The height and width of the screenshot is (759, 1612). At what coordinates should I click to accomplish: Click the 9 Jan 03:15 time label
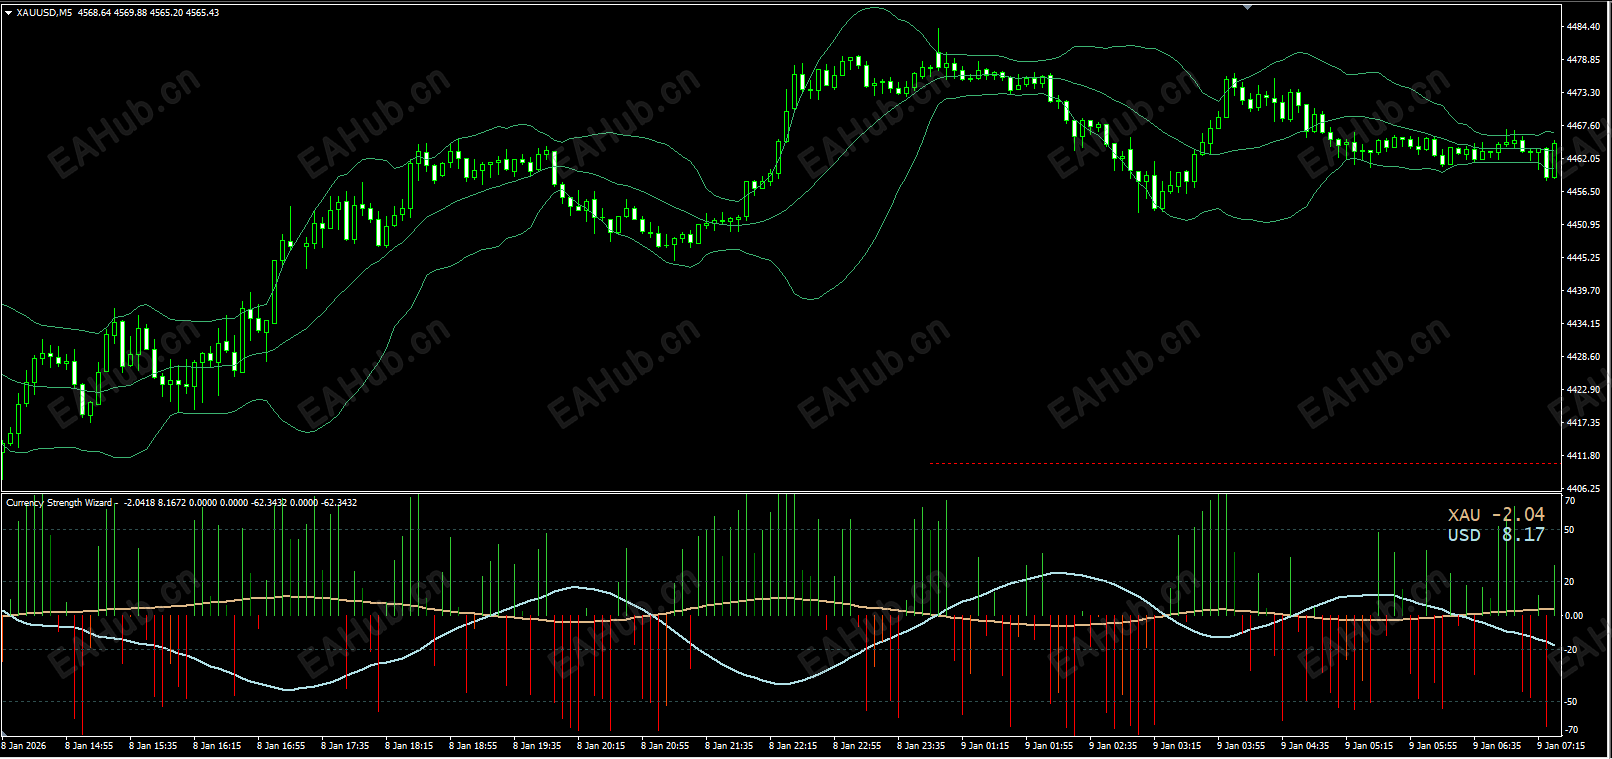(1177, 746)
